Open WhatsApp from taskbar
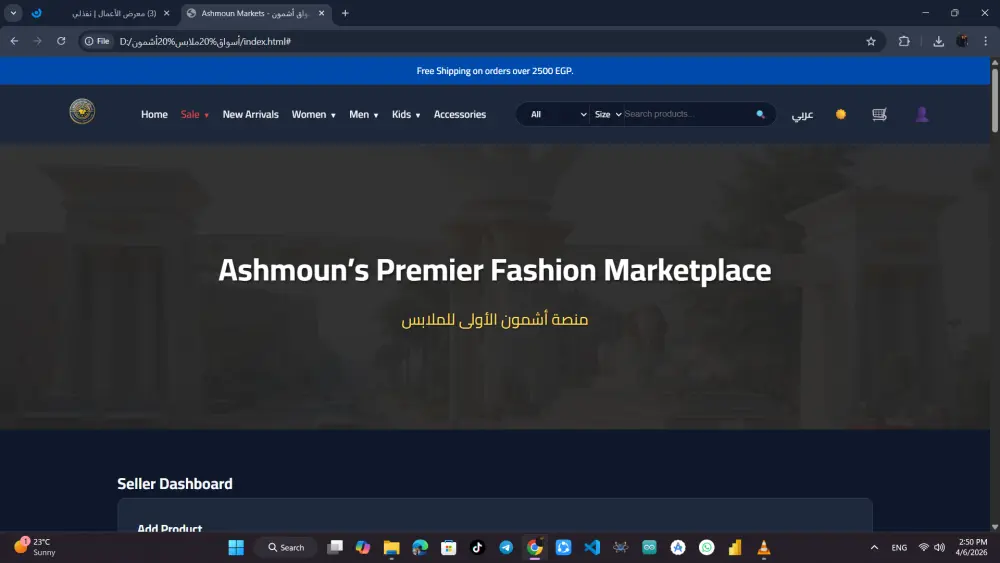Screen dimensions: 1000x563 pyautogui.click(x=707, y=547)
